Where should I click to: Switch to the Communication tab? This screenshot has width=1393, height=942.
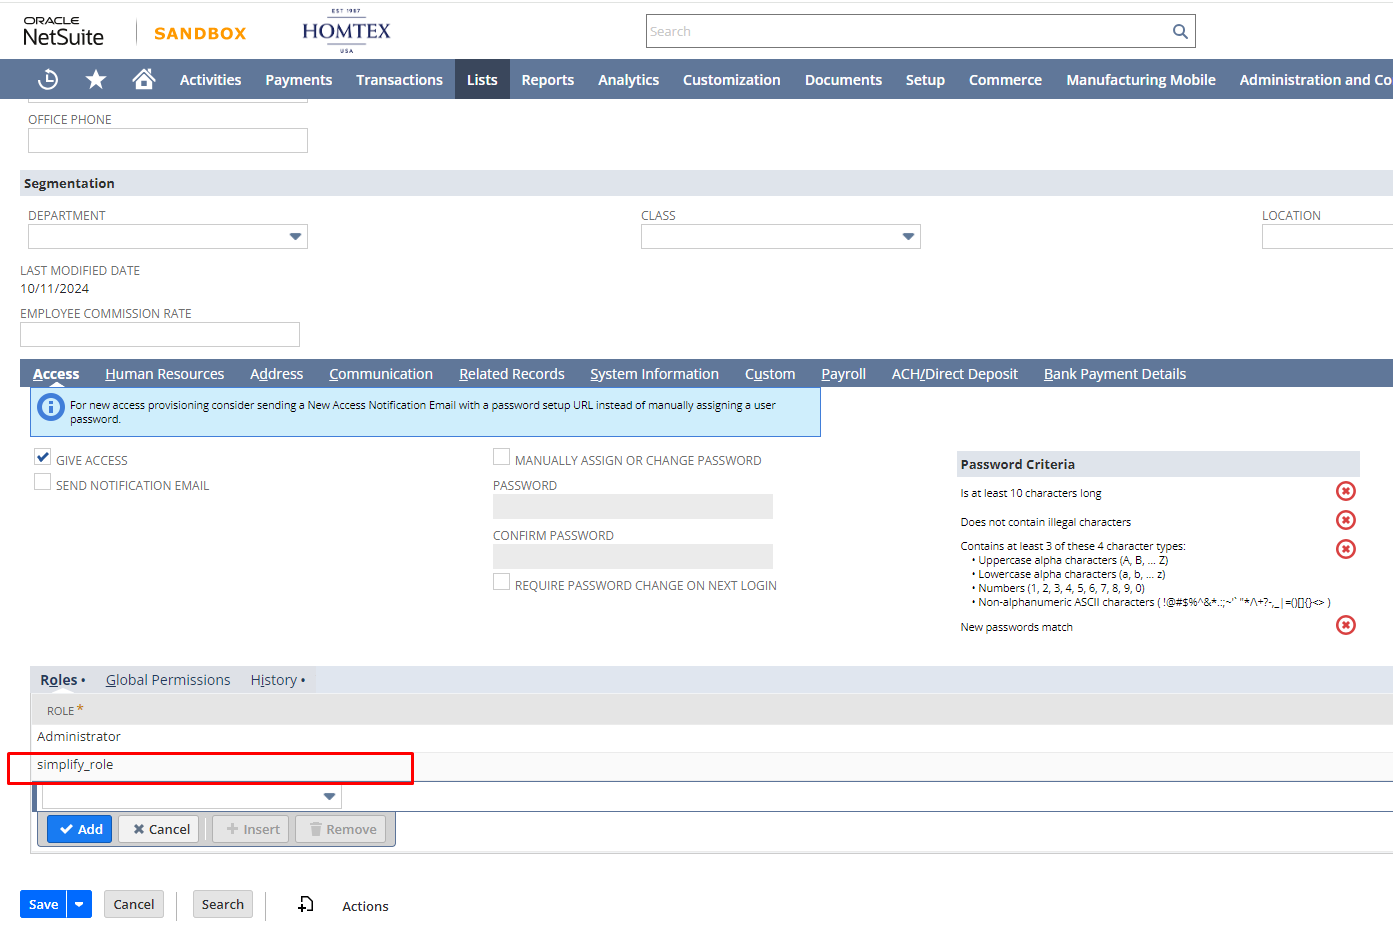[x=381, y=374]
